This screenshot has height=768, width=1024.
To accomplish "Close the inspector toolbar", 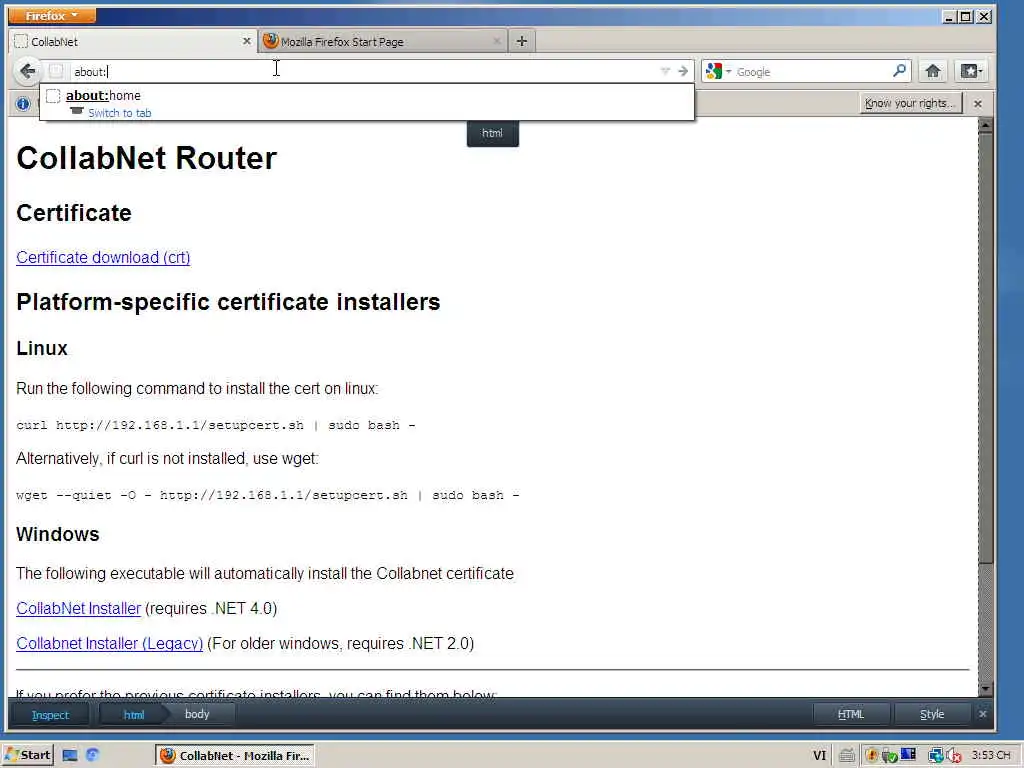I will click(982, 714).
